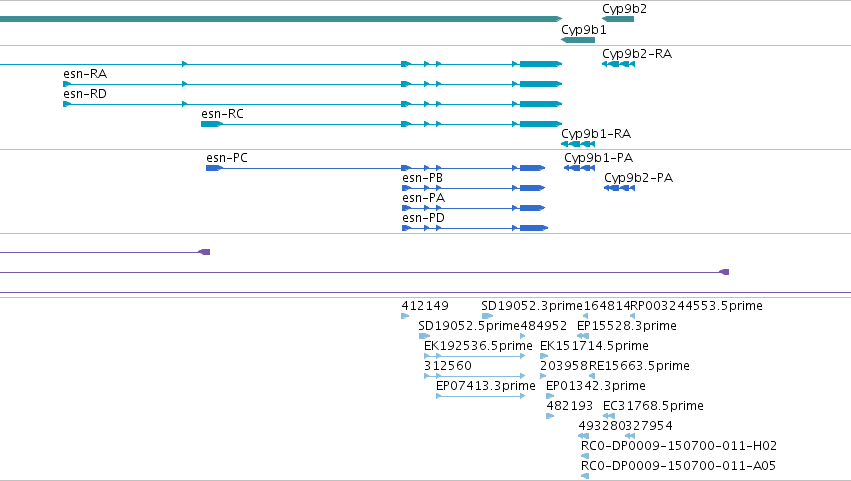
Task: Click the esn-PC first coding block
Action: click(214, 168)
